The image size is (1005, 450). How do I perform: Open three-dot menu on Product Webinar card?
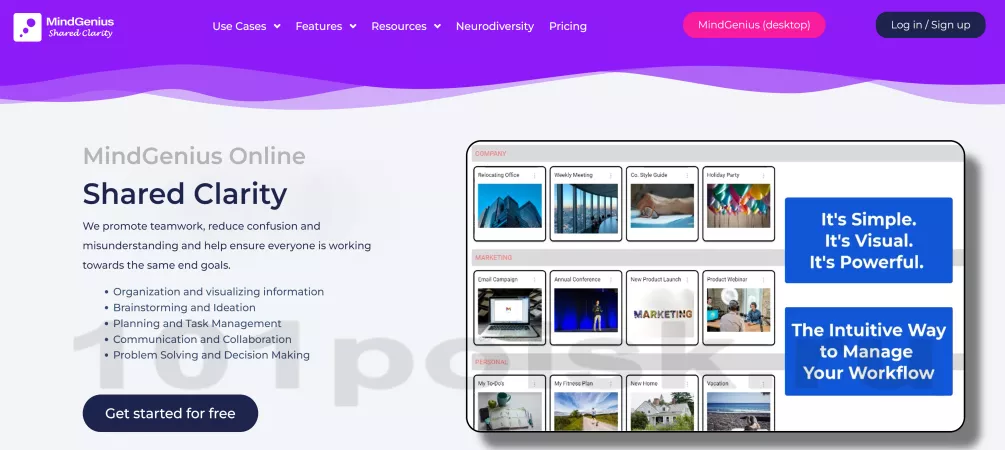coord(764,280)
